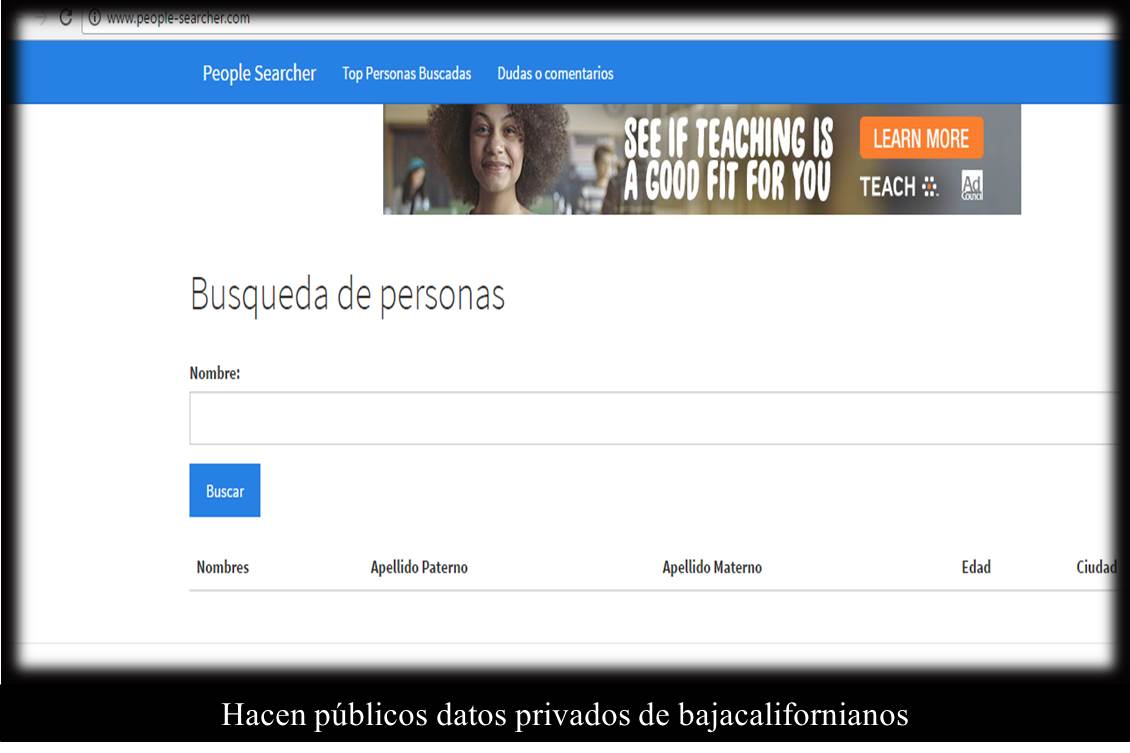Click the browser reload icon
Viewport: 1130px width, 753px height.
pos(66,18)
